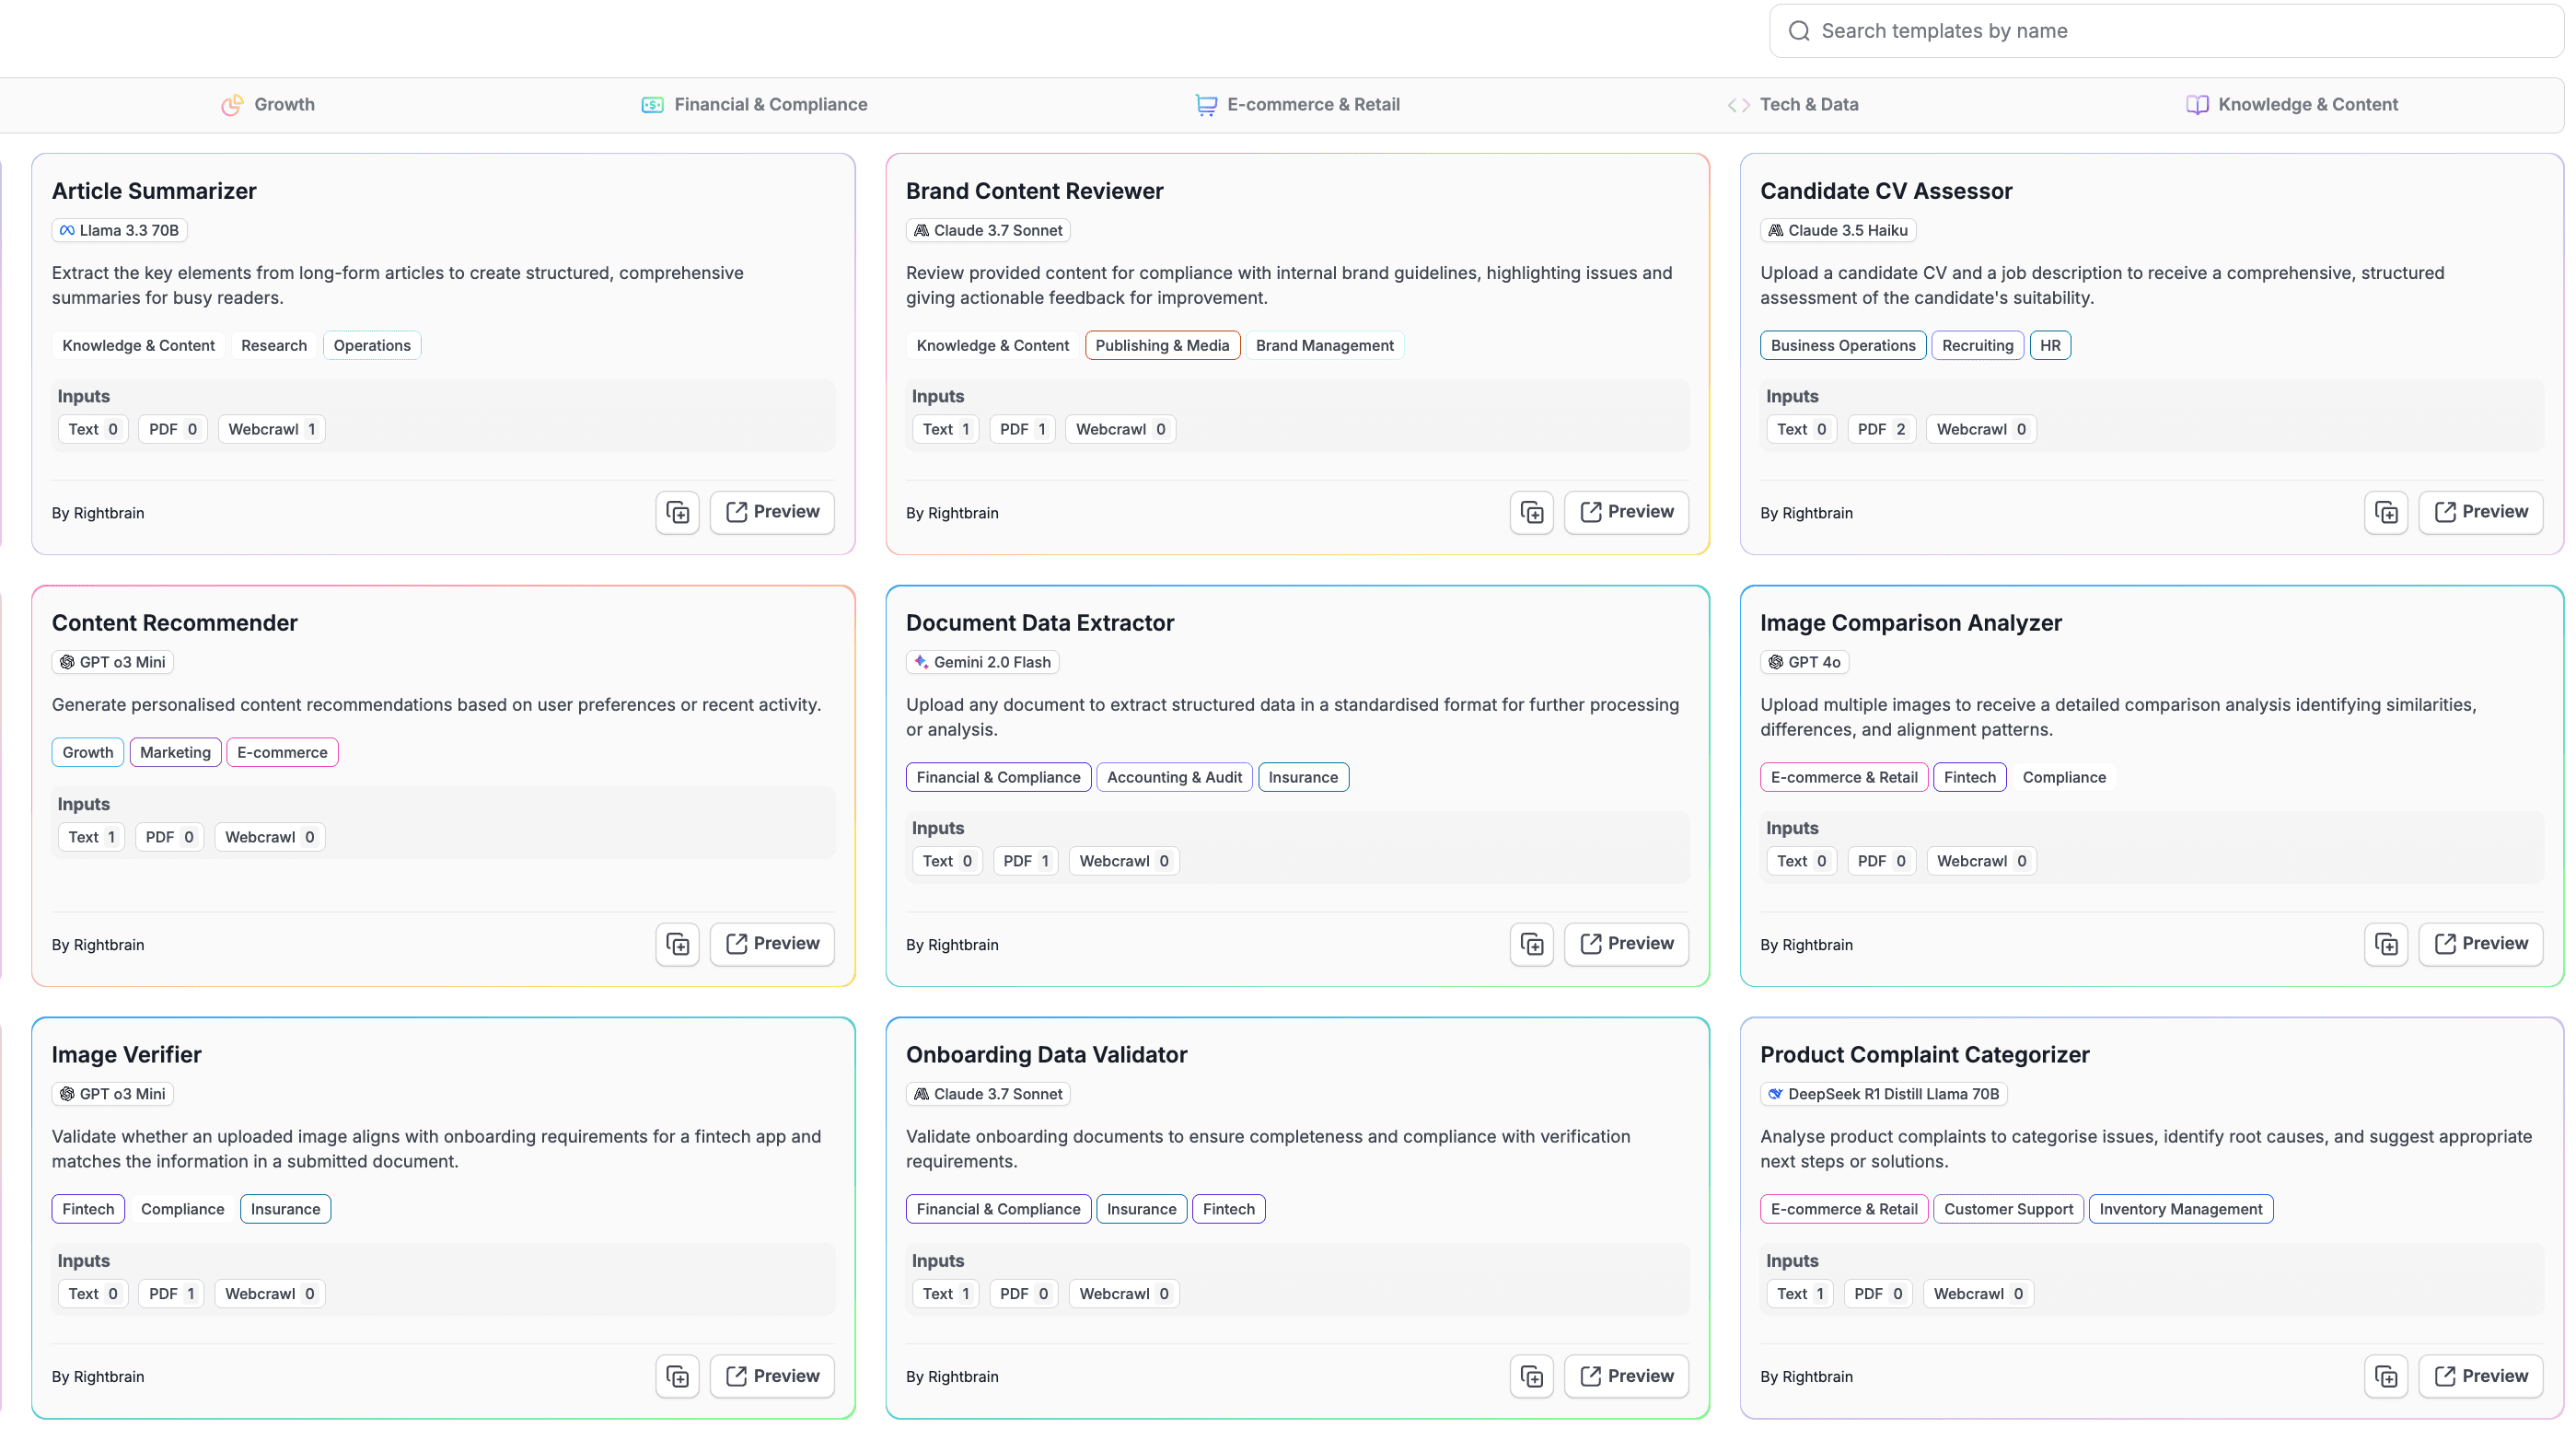Click the "Article Summarizer" card title
Image resolution: width=2576 pixels, height=1440 pixels.
tap(154, 192)
